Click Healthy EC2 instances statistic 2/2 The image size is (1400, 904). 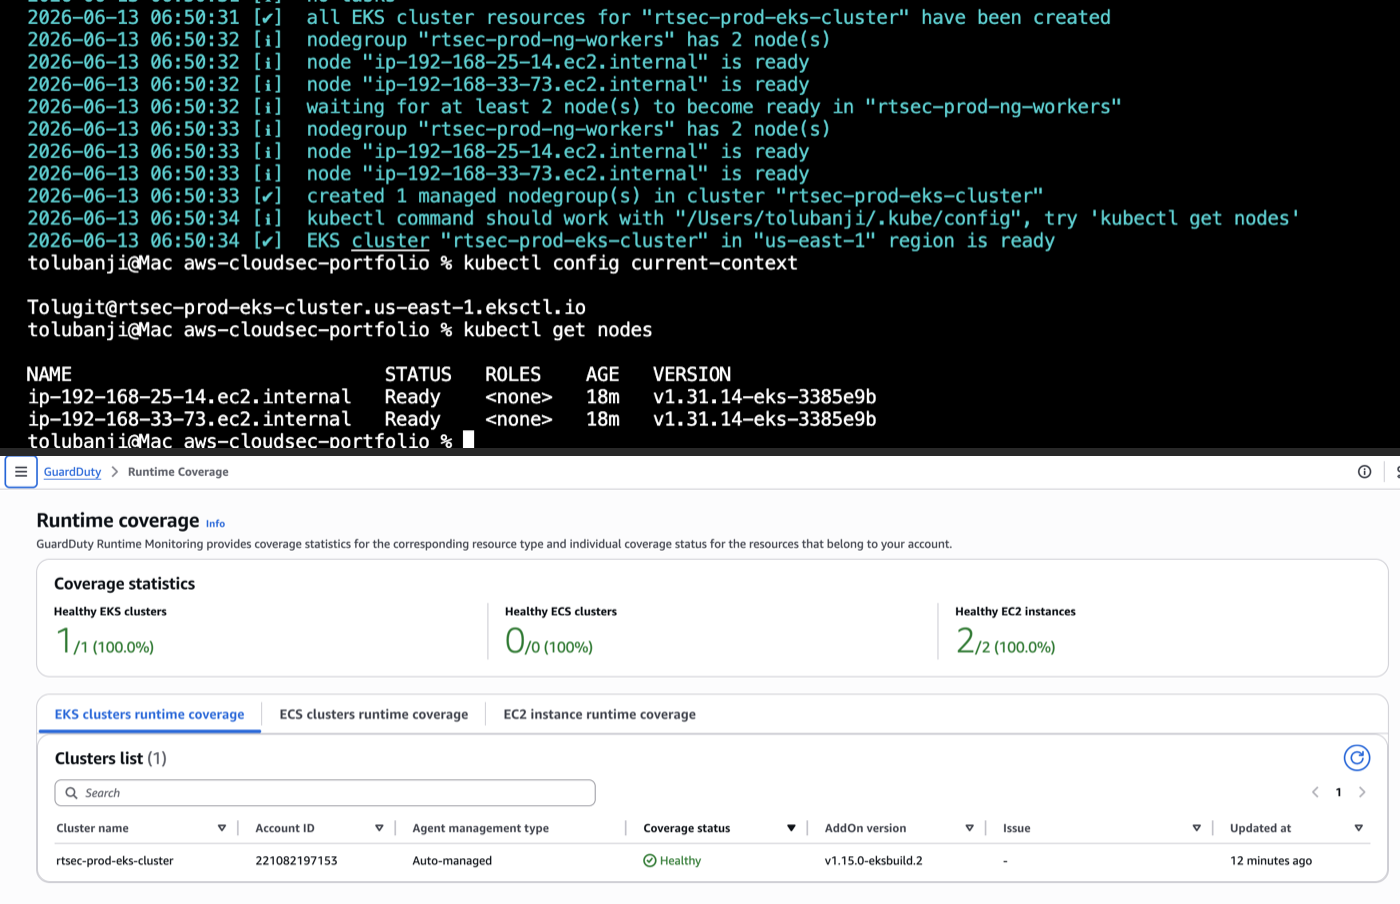click(1005, 640)
